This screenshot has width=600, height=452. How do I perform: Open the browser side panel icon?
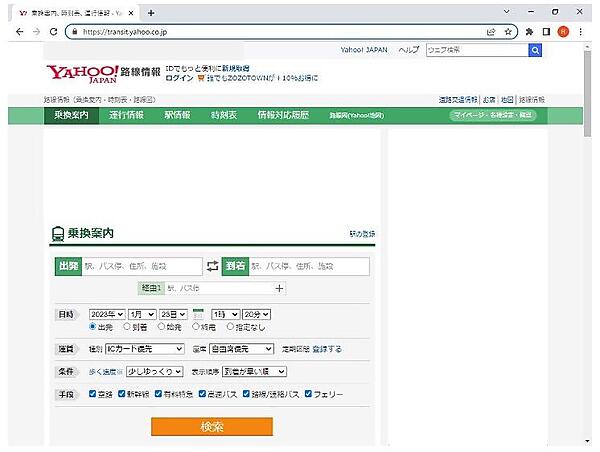click(546, 32)
